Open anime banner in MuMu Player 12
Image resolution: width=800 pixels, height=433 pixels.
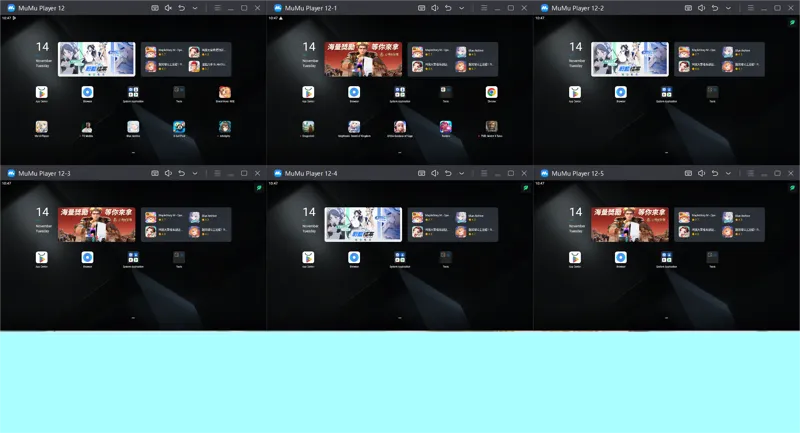click(96, 59)
